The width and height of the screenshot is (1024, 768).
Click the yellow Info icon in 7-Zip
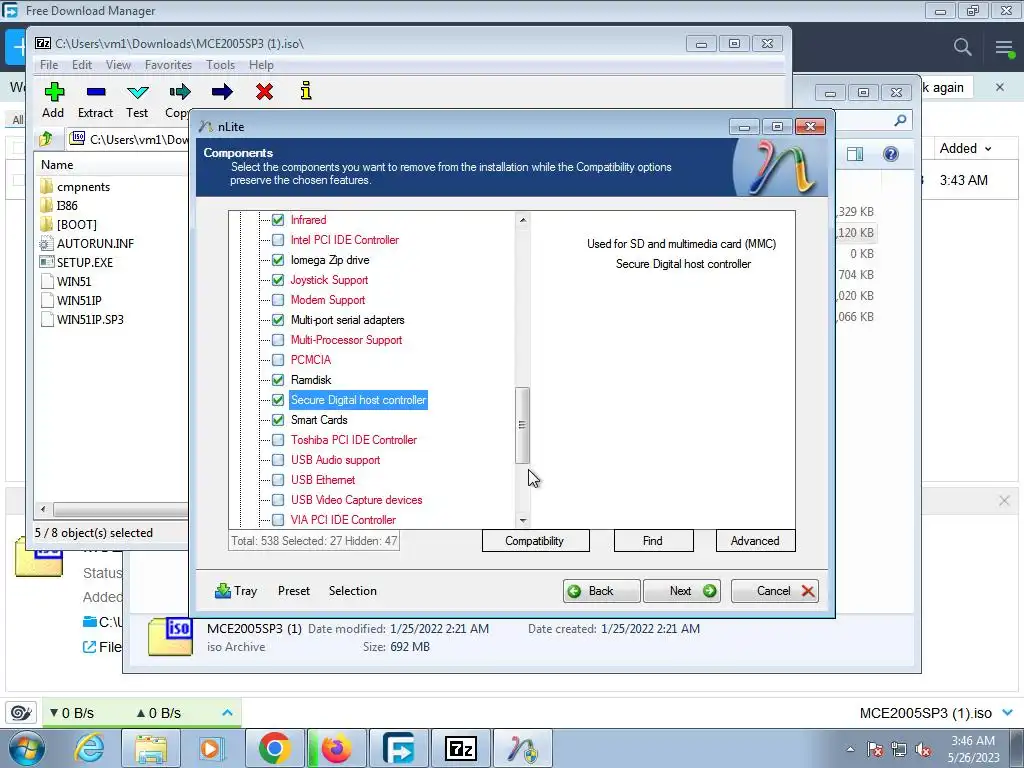pyautogui.click(x=306, y=91)
